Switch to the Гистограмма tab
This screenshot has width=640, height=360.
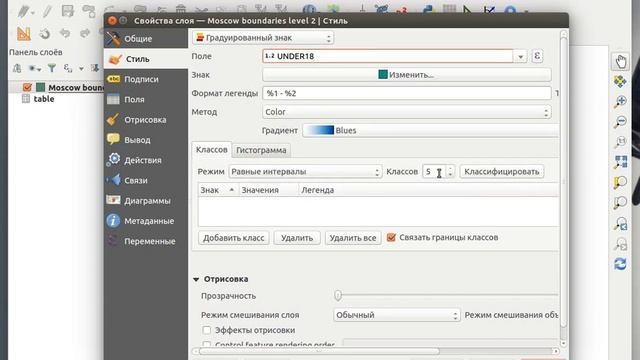coord(261,150)
